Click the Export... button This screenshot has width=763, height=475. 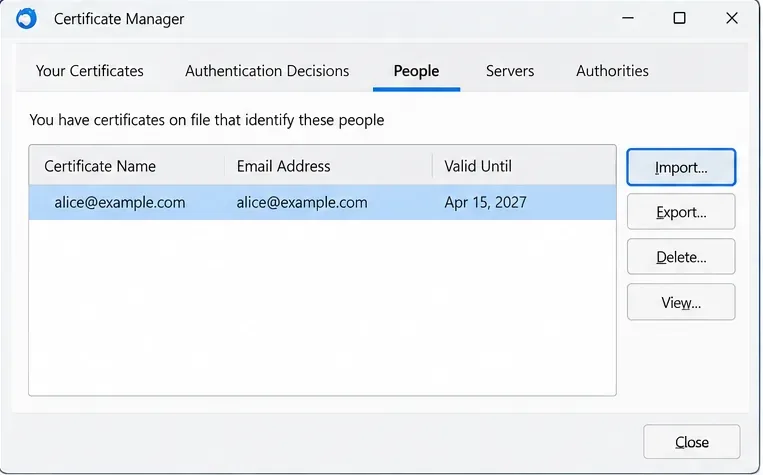[x=681, y=212]
